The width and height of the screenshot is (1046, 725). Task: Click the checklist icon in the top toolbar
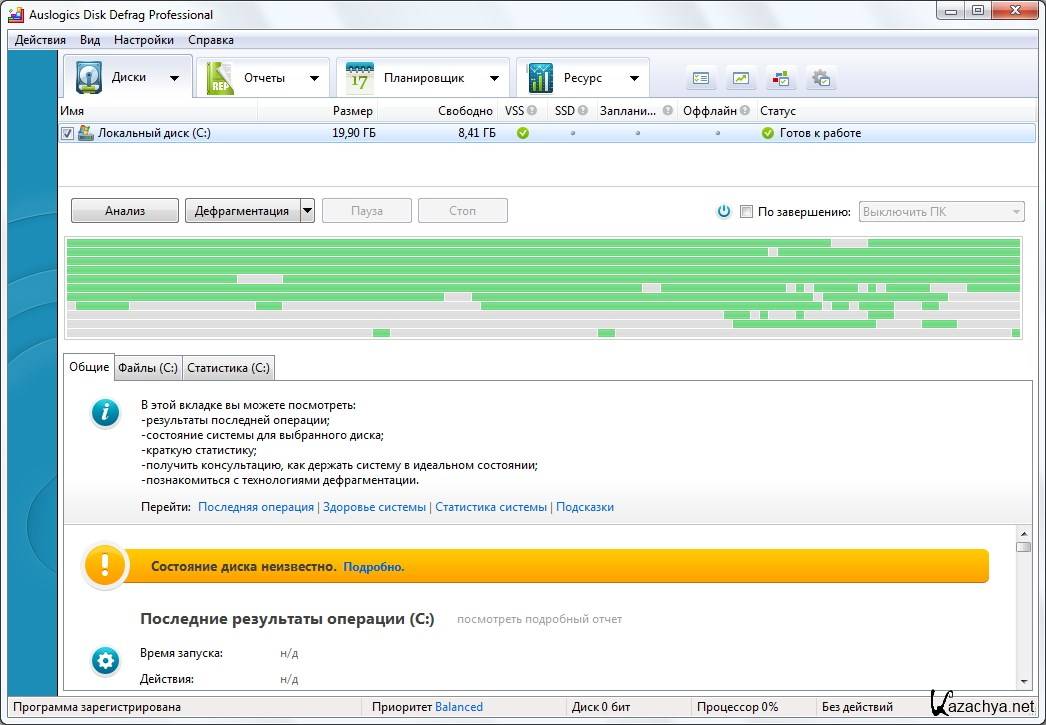pyautogui.click(x=701, y=78)
